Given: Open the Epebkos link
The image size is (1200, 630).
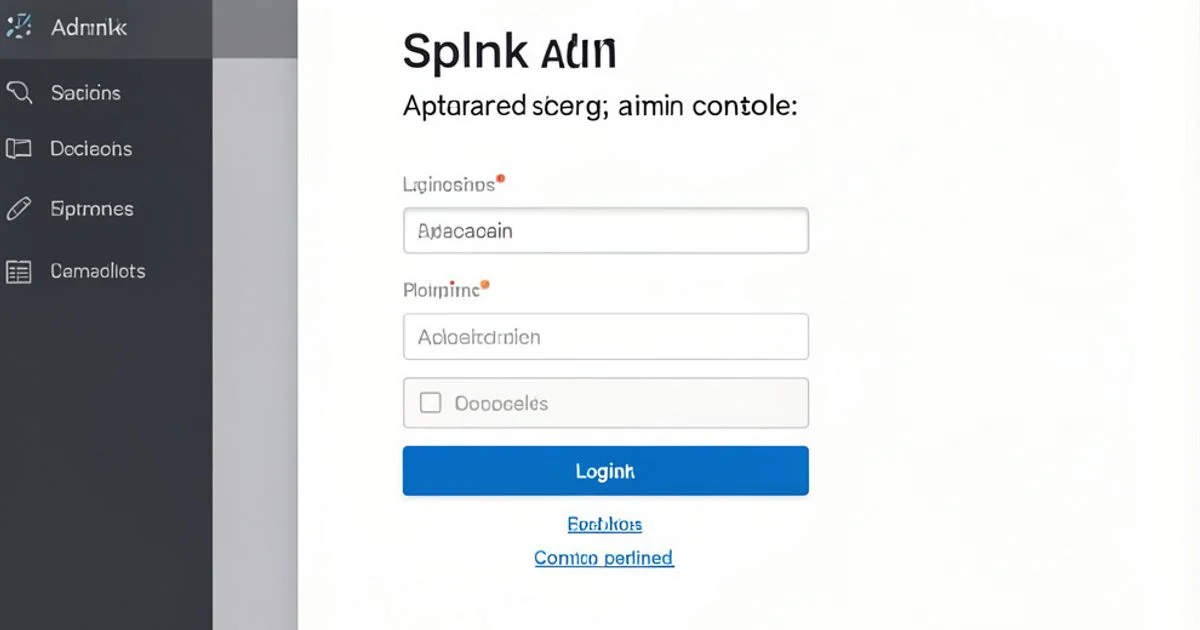Looking at the screenshot, I should tap(605, 522).
